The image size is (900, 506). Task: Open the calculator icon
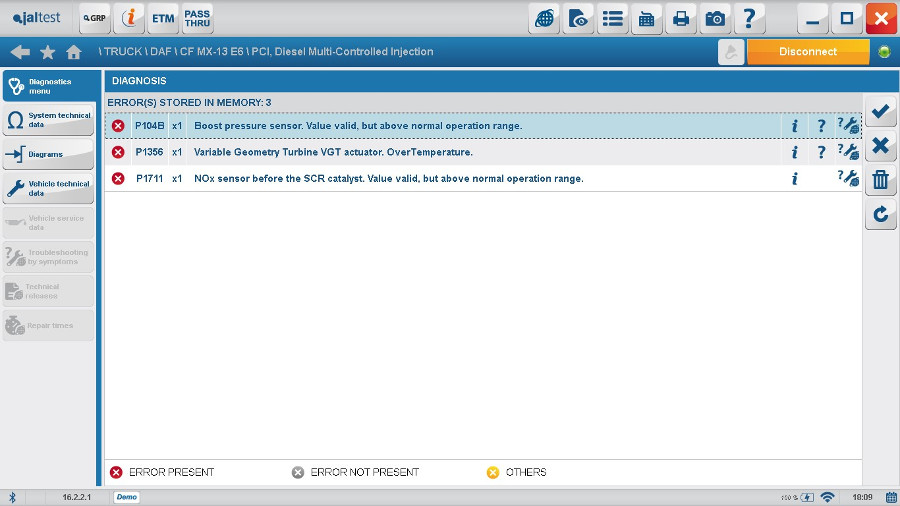[x=646, y=19]
